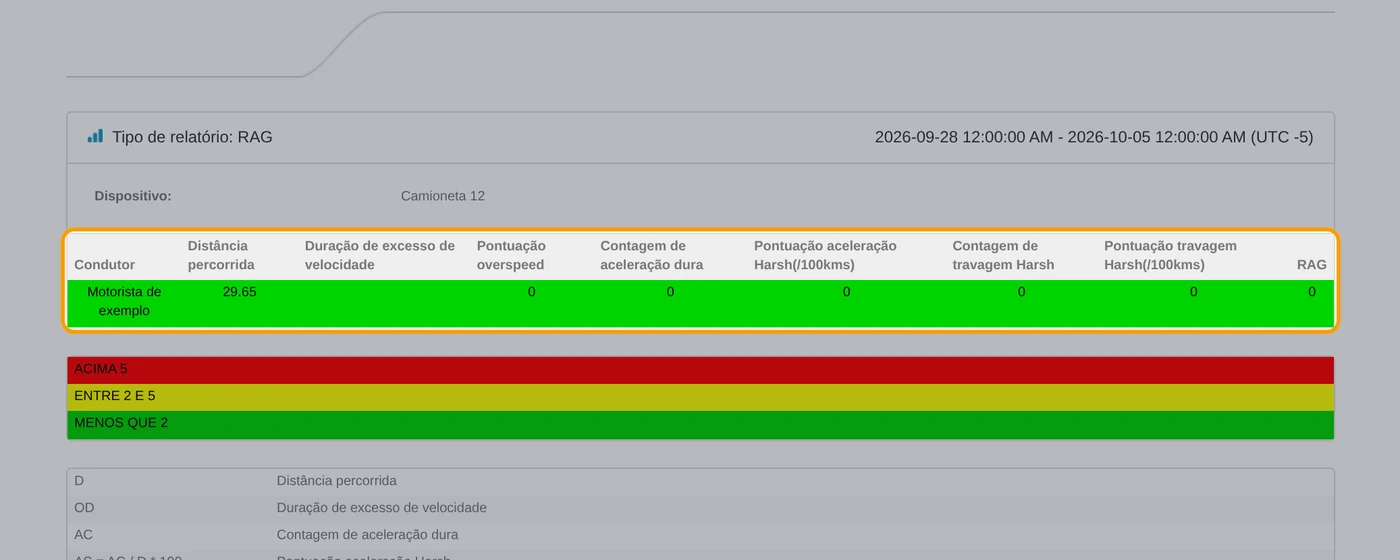
Task: Click 'Pontuação travagem Harsh(/100kms)' header
Action: (x=1171, y=255)
